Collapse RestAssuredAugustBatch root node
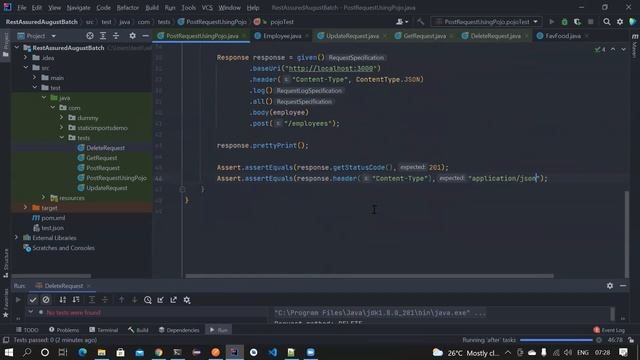640x360 pixels. pyautogui.click(x=17, y=48)
